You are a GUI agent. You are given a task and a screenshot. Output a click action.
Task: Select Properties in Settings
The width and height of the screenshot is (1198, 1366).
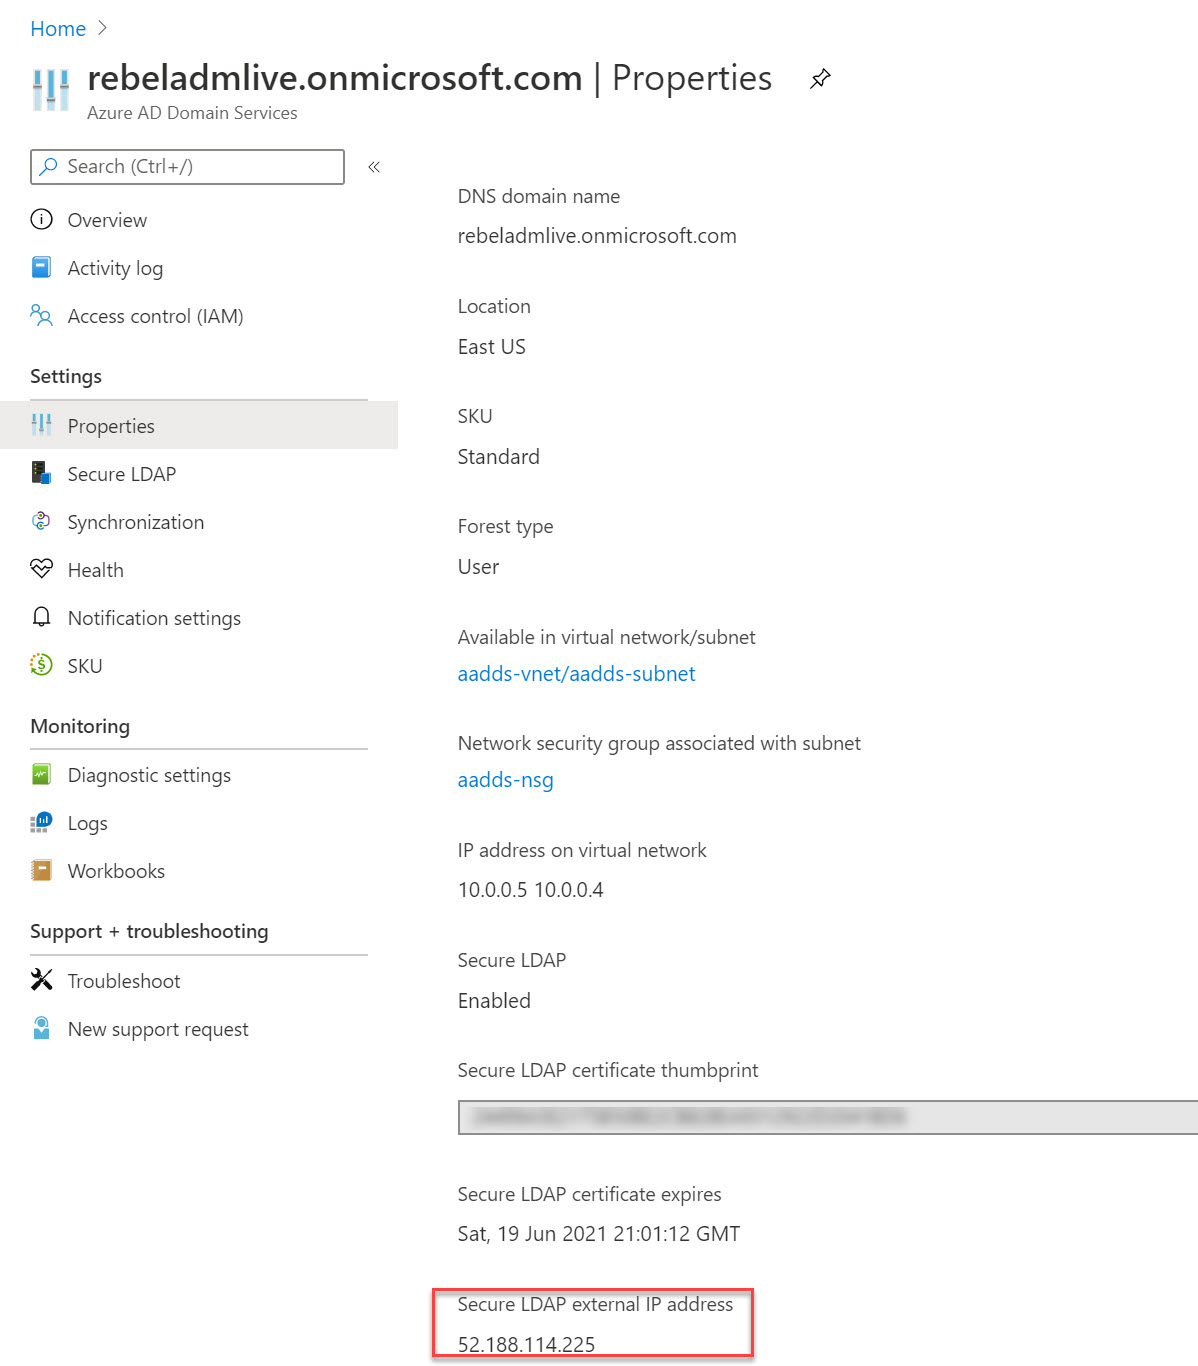199,426
